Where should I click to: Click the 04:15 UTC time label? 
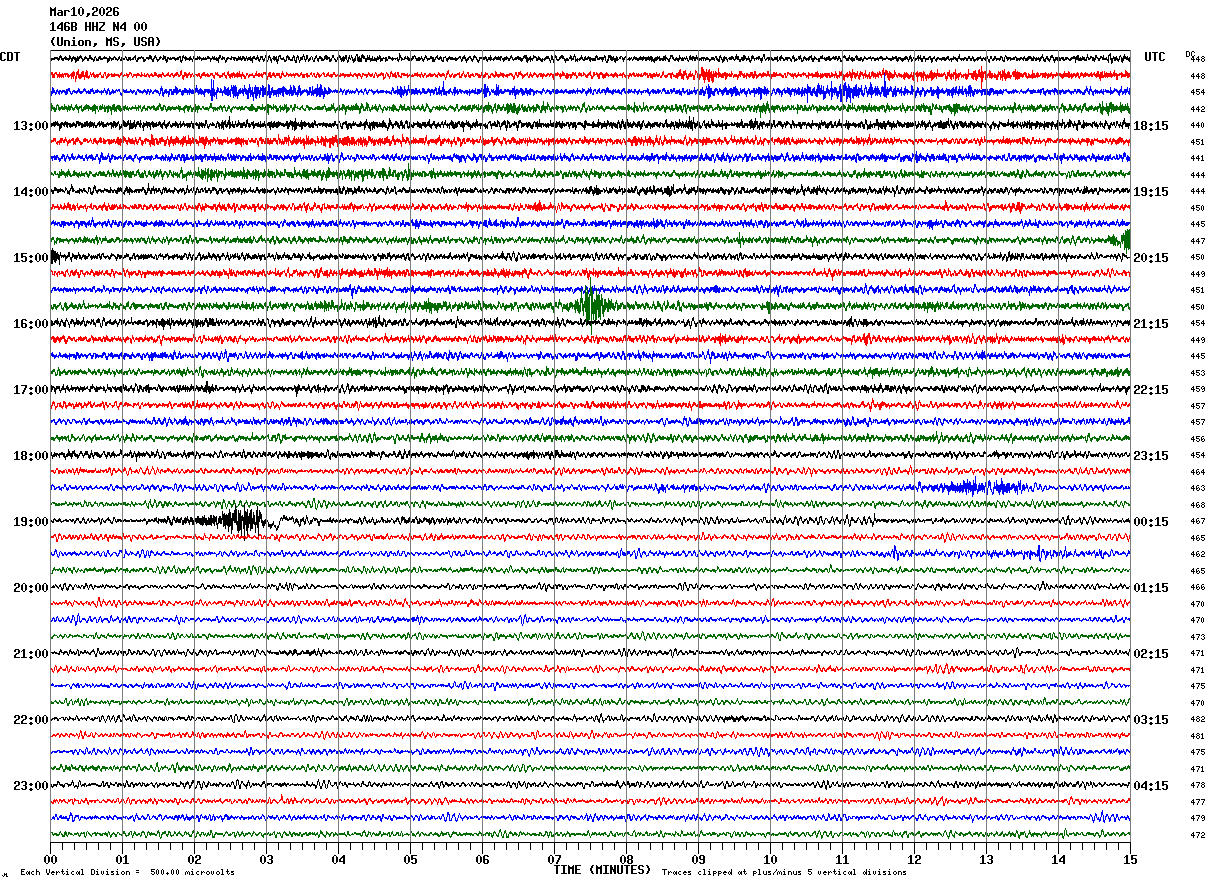(x=1151, y=786)
